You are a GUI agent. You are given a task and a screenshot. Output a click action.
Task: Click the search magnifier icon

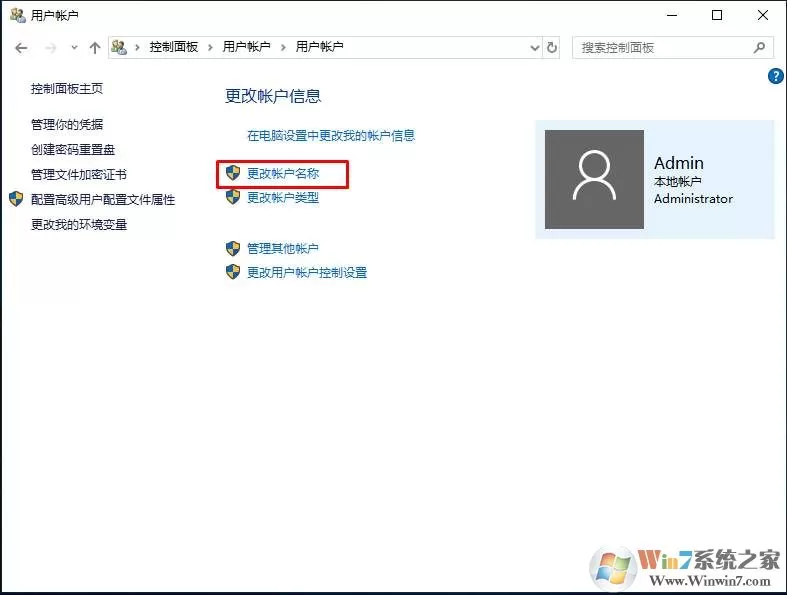click(759, 48)
